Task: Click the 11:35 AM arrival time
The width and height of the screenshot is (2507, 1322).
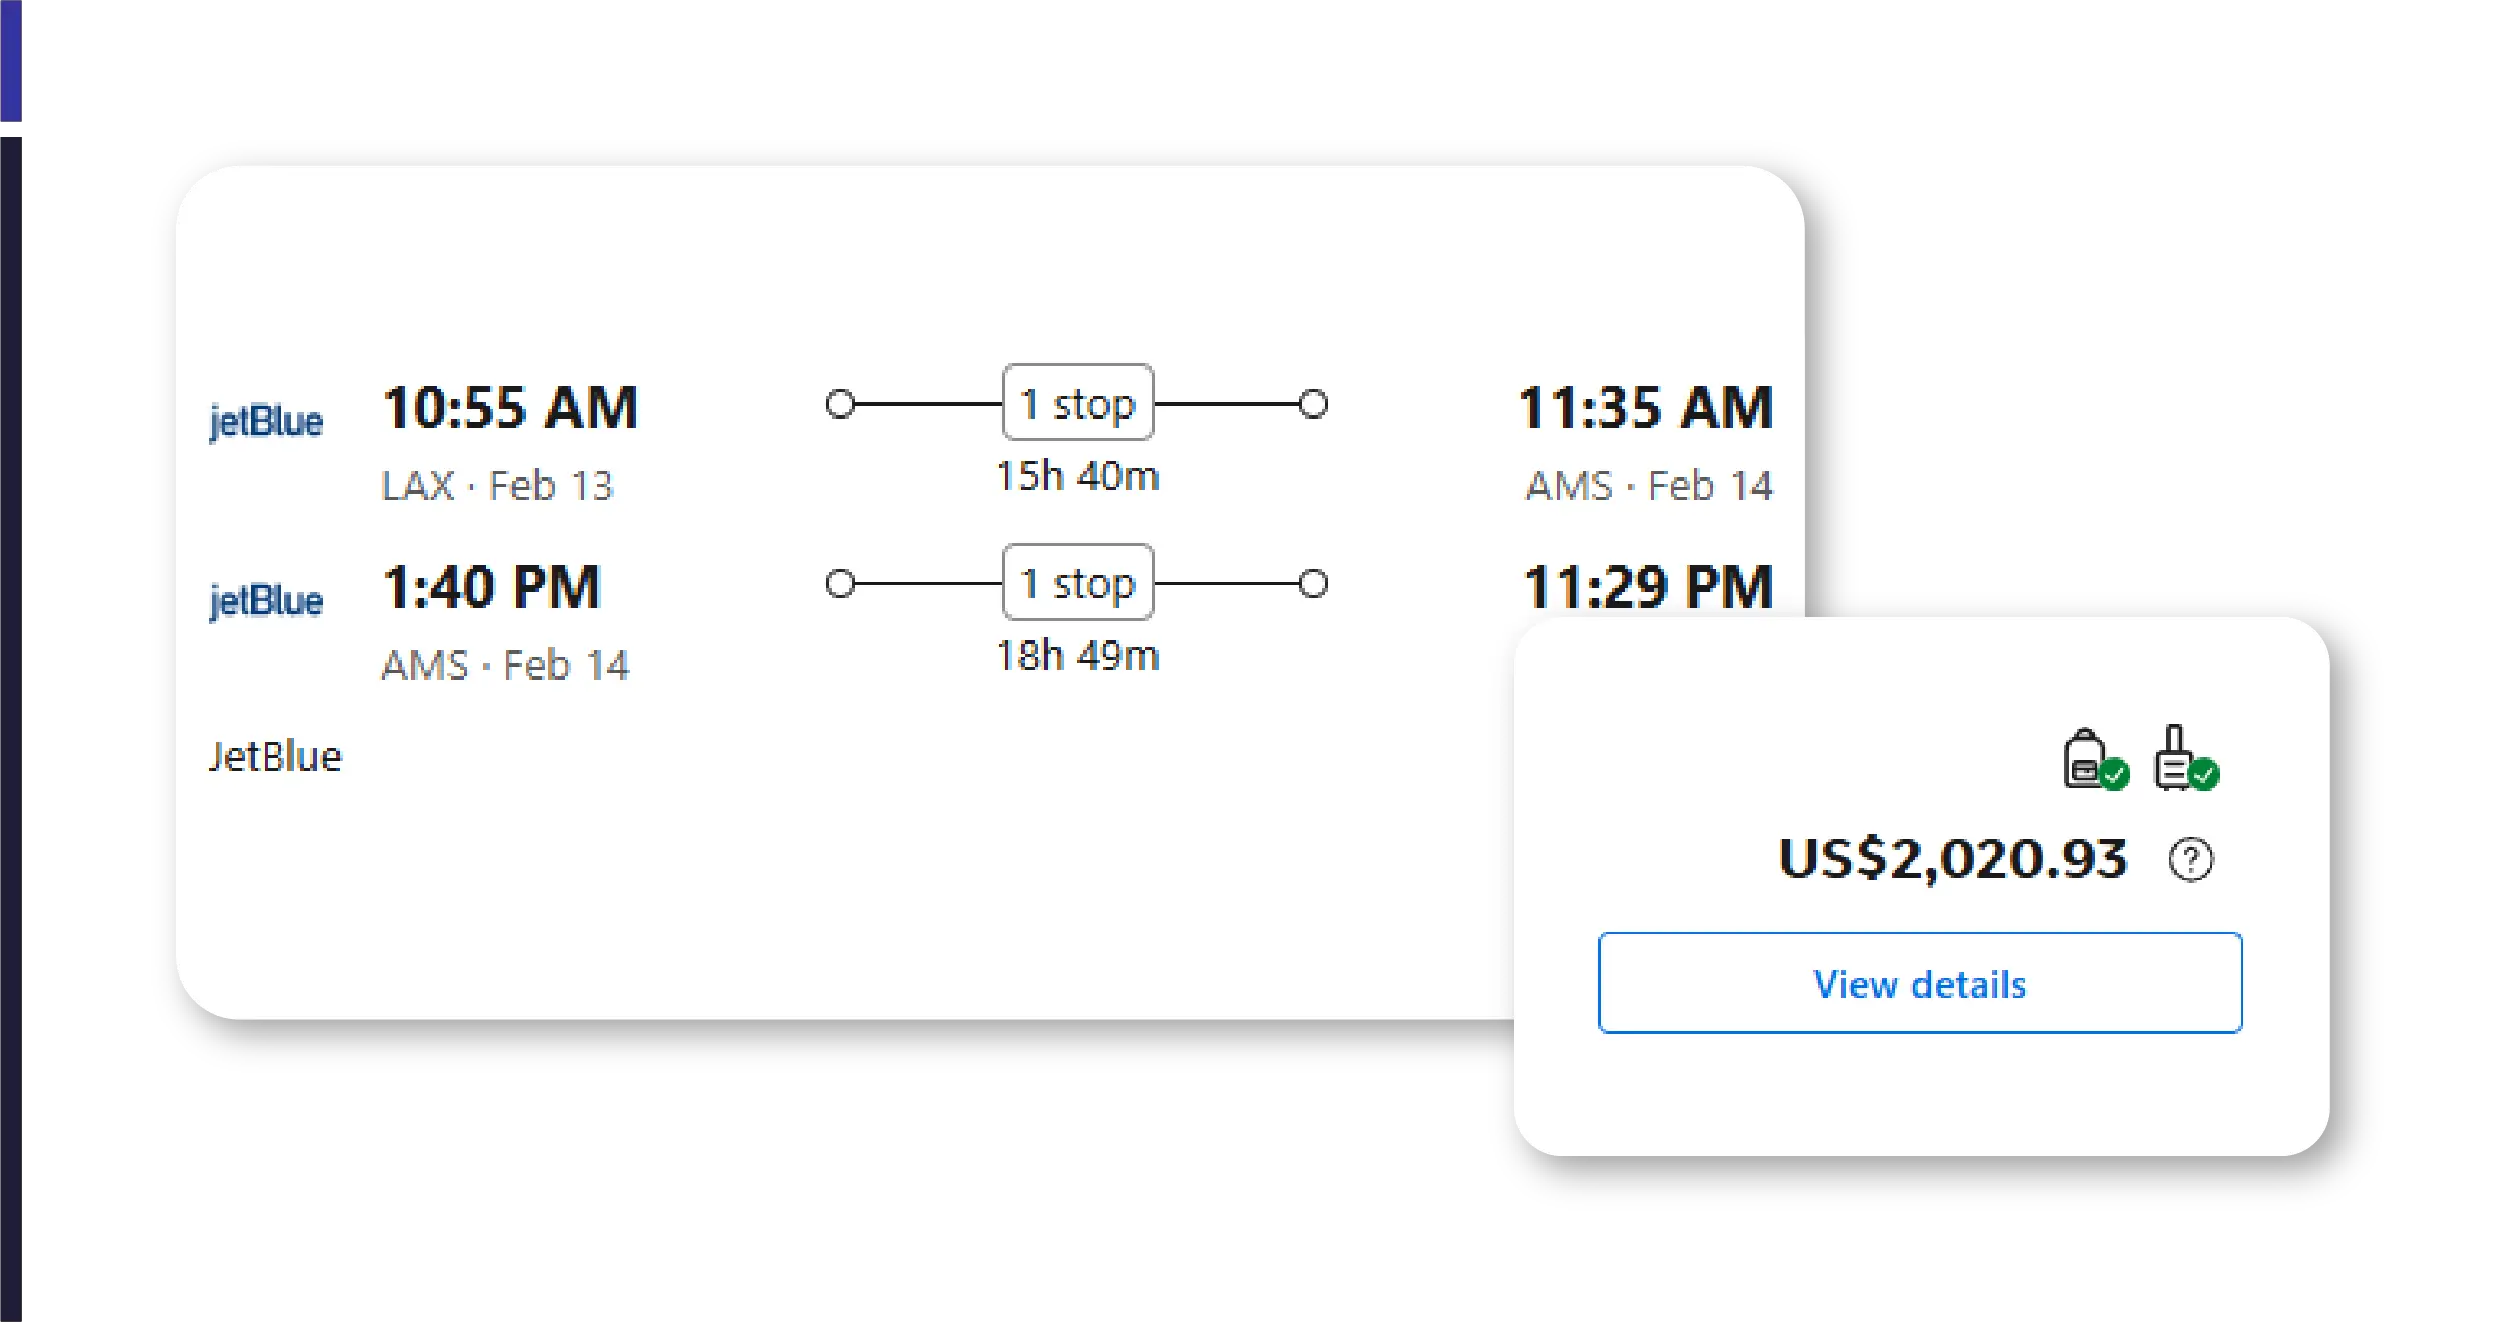Action: [x=1645, y=408]
